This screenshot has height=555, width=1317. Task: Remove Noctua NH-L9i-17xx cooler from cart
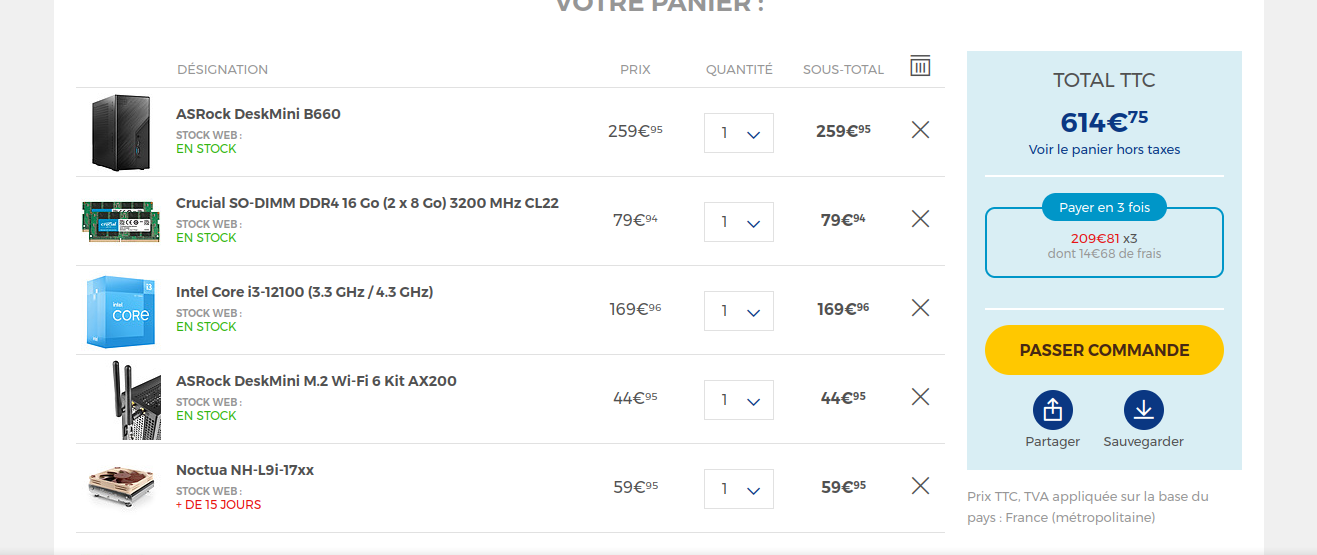click(x=921, y=486)
